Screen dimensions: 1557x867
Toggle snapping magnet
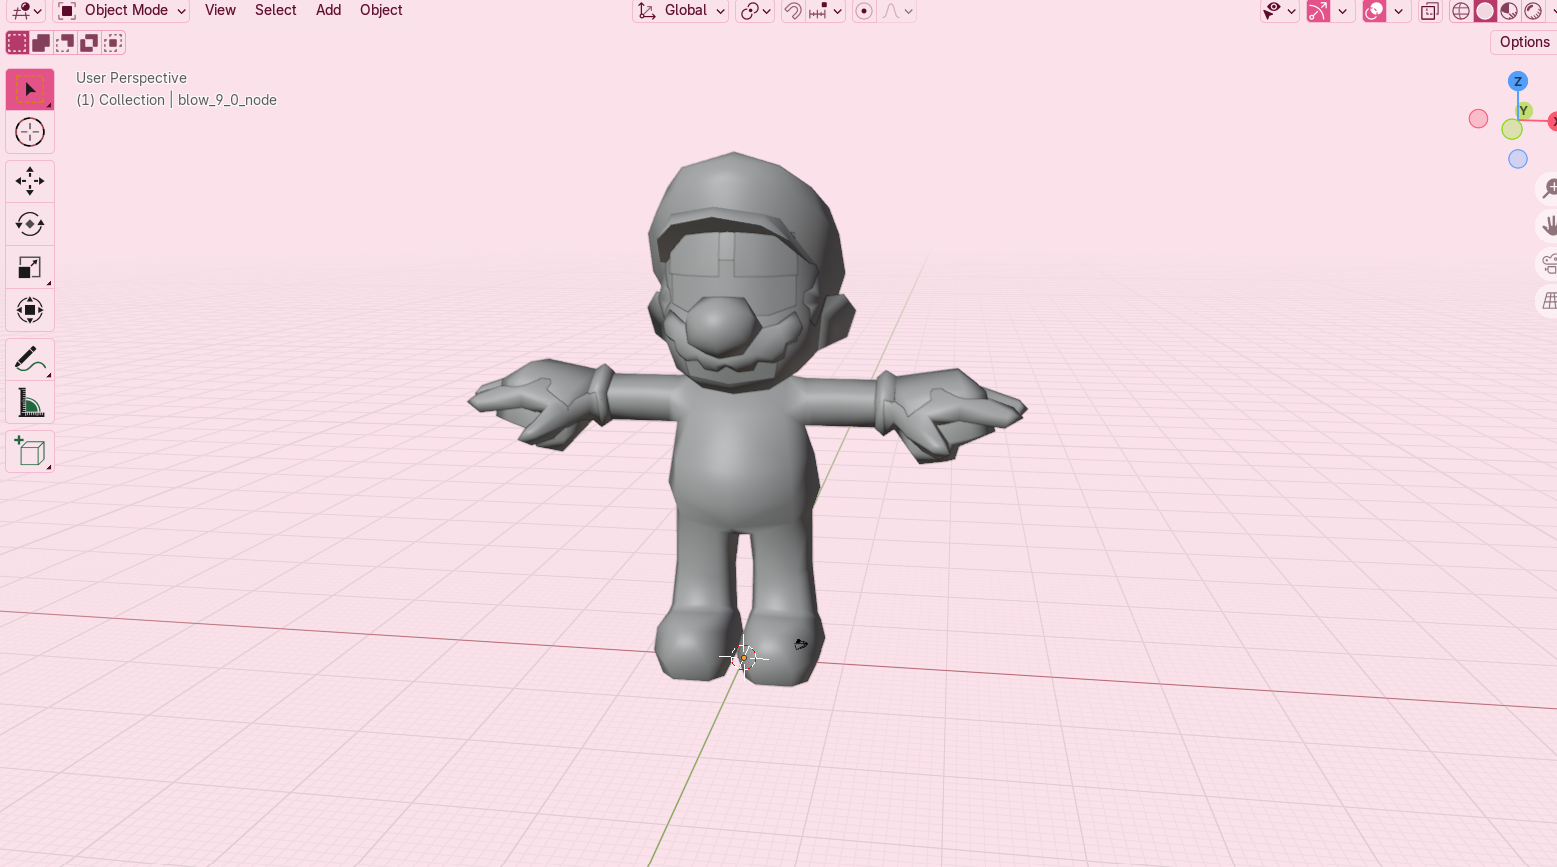(793, 11)
